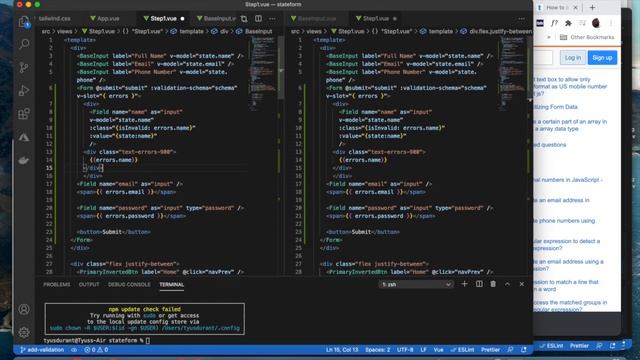Change indentation via Spaces: 2
This screenshot has height=360, width=640.
coord(377,350)
